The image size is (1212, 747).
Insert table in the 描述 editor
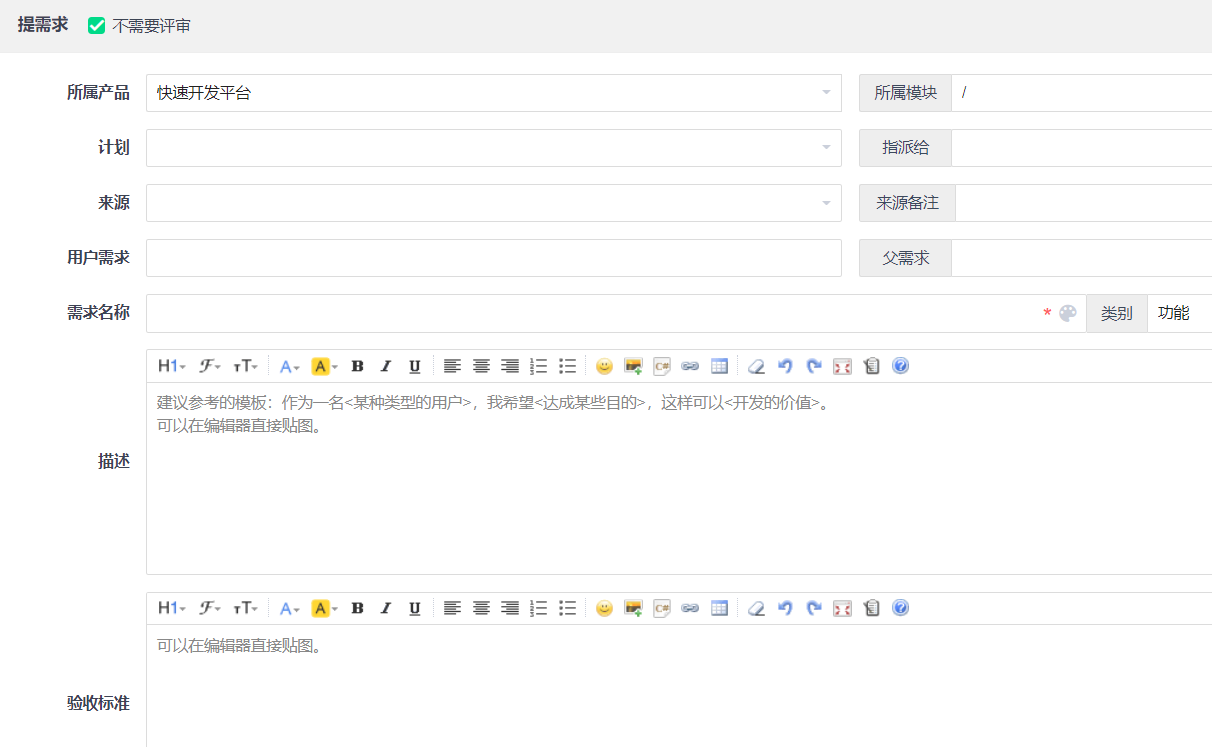[x=719, y=366]
